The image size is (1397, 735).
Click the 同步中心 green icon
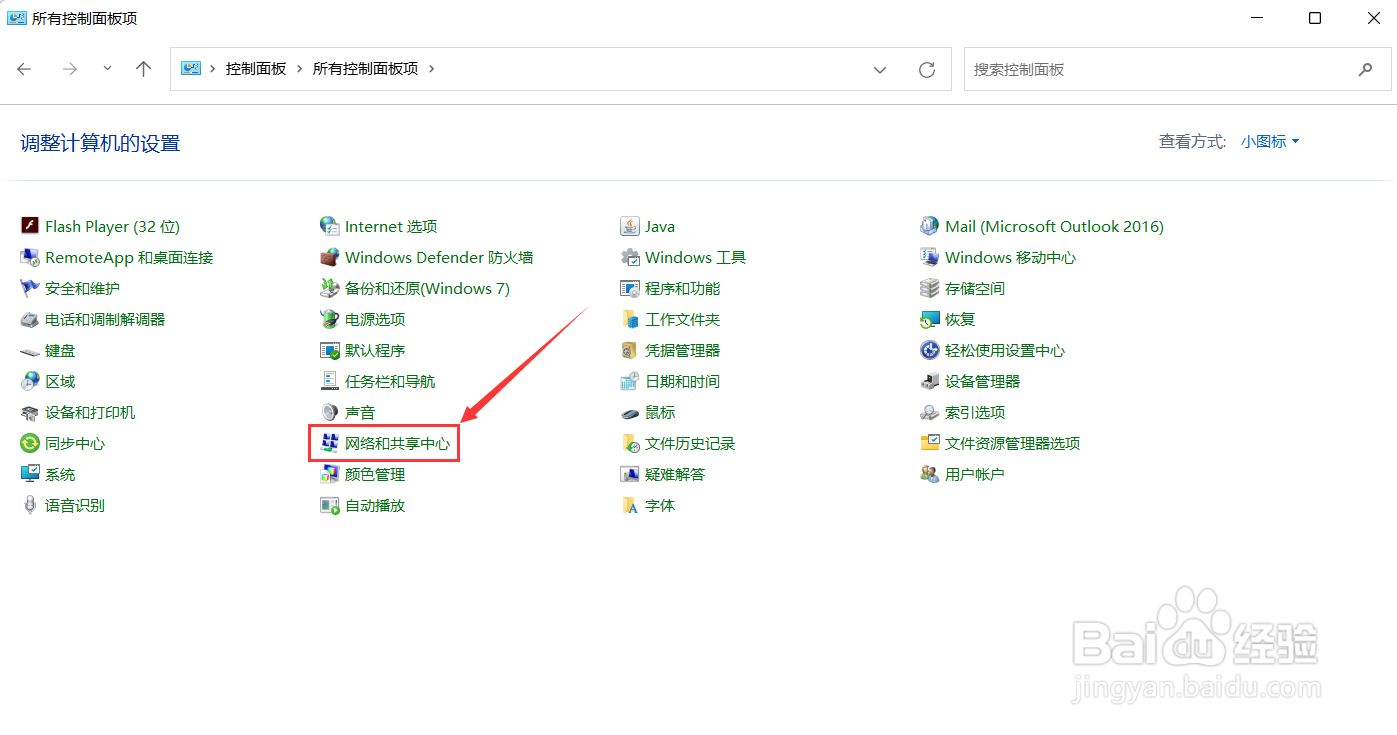click(x=30, y=444)
